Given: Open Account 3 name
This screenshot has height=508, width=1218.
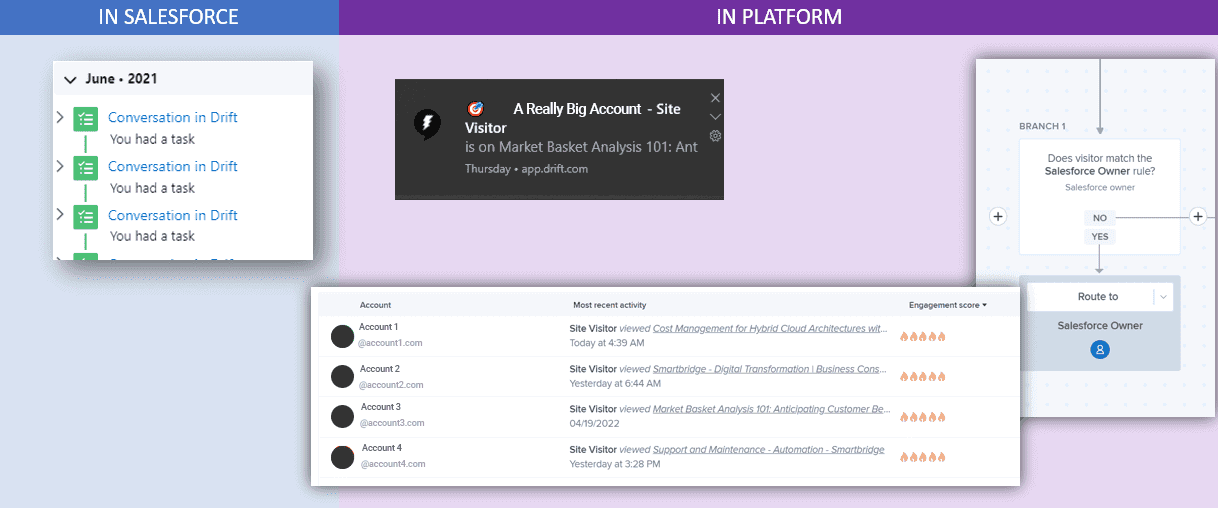Looking at the screenshot, I should 381,407.
